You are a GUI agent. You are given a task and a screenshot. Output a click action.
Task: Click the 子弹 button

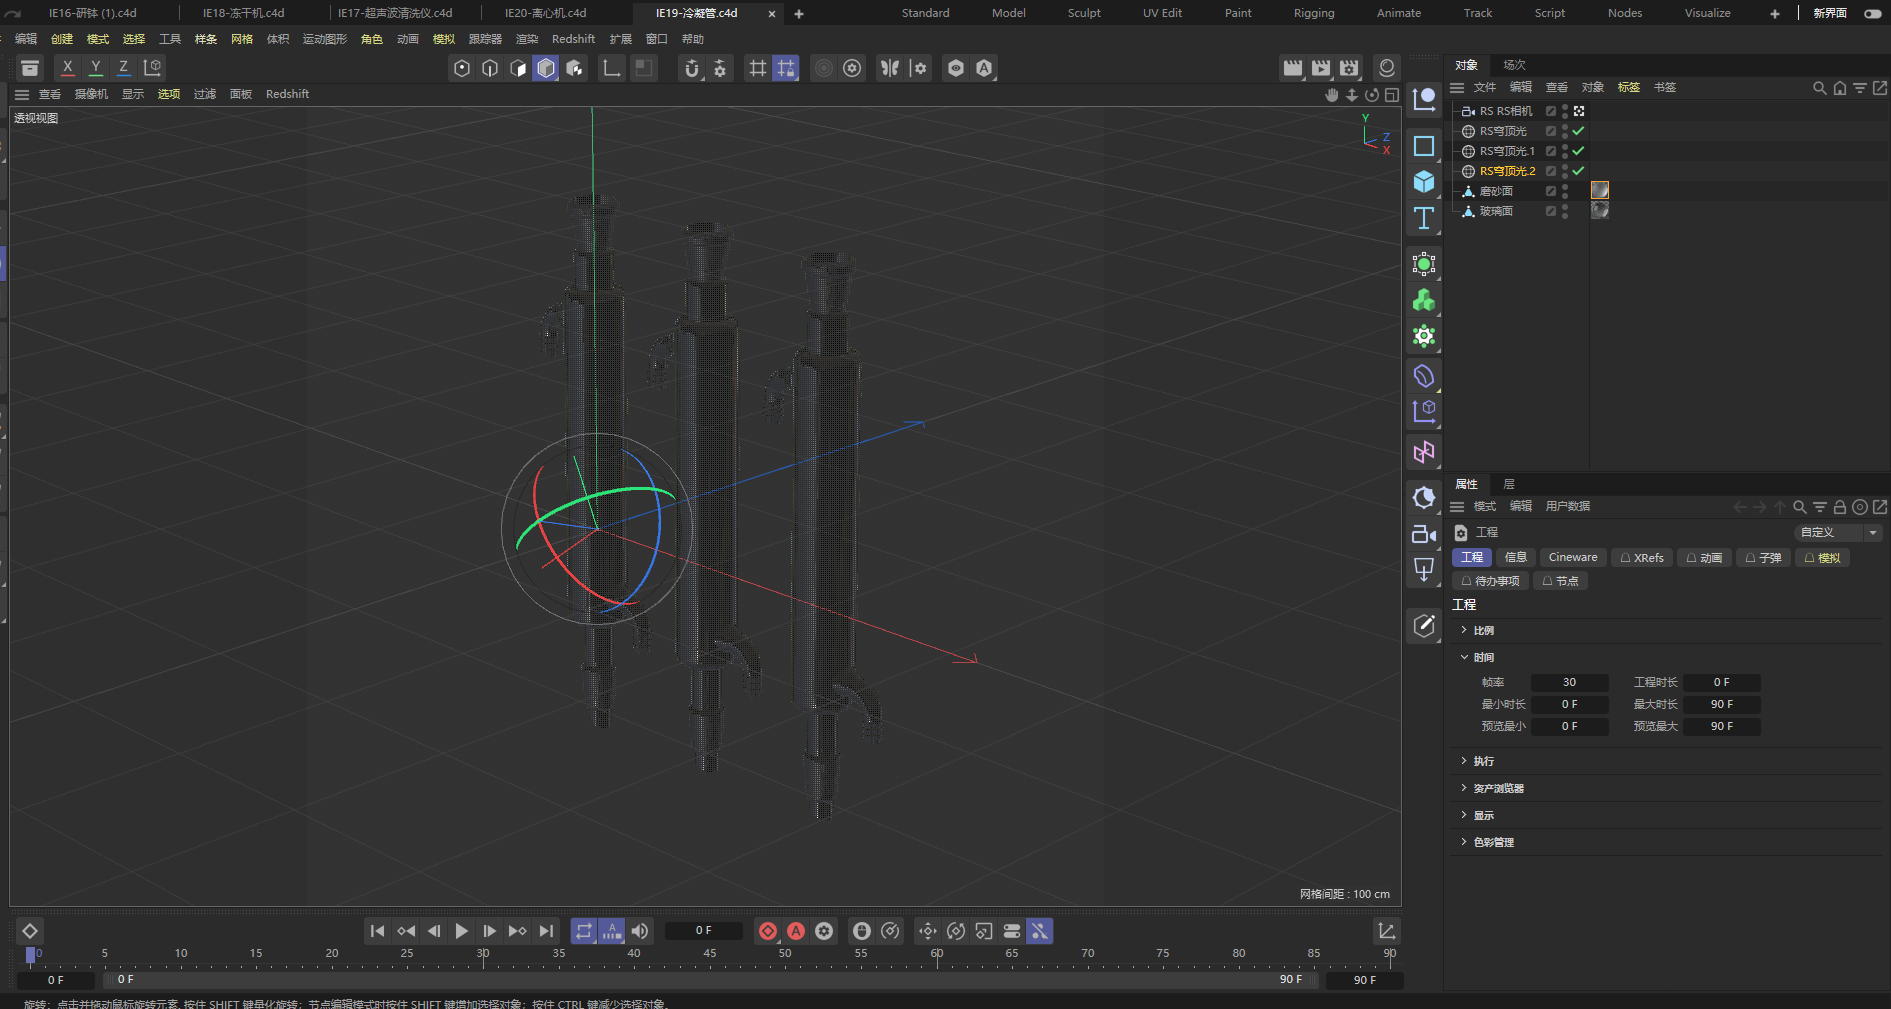tap(1764, 558)
